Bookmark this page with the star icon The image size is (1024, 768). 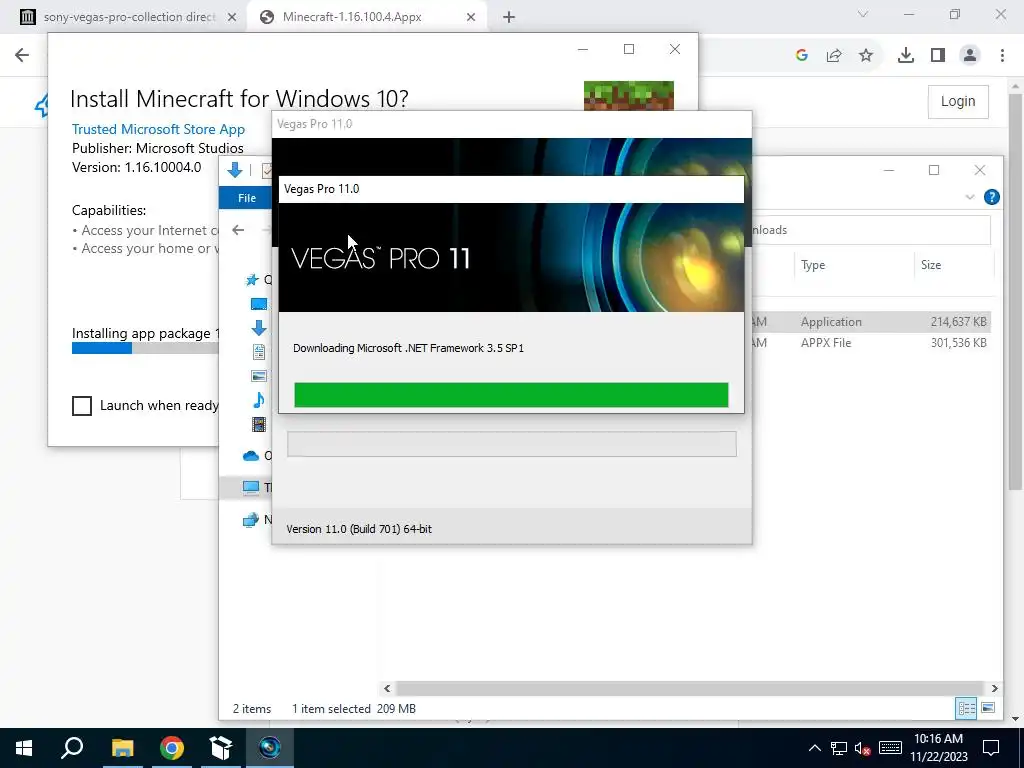pyautogui.click(x=866, y=56)
